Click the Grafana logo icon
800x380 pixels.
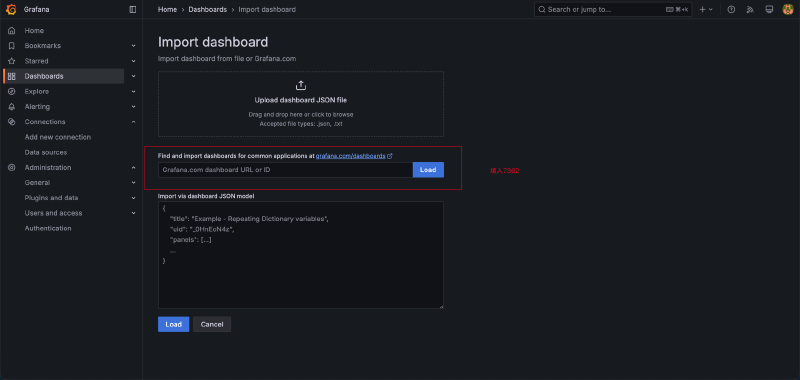pos(11,9)
